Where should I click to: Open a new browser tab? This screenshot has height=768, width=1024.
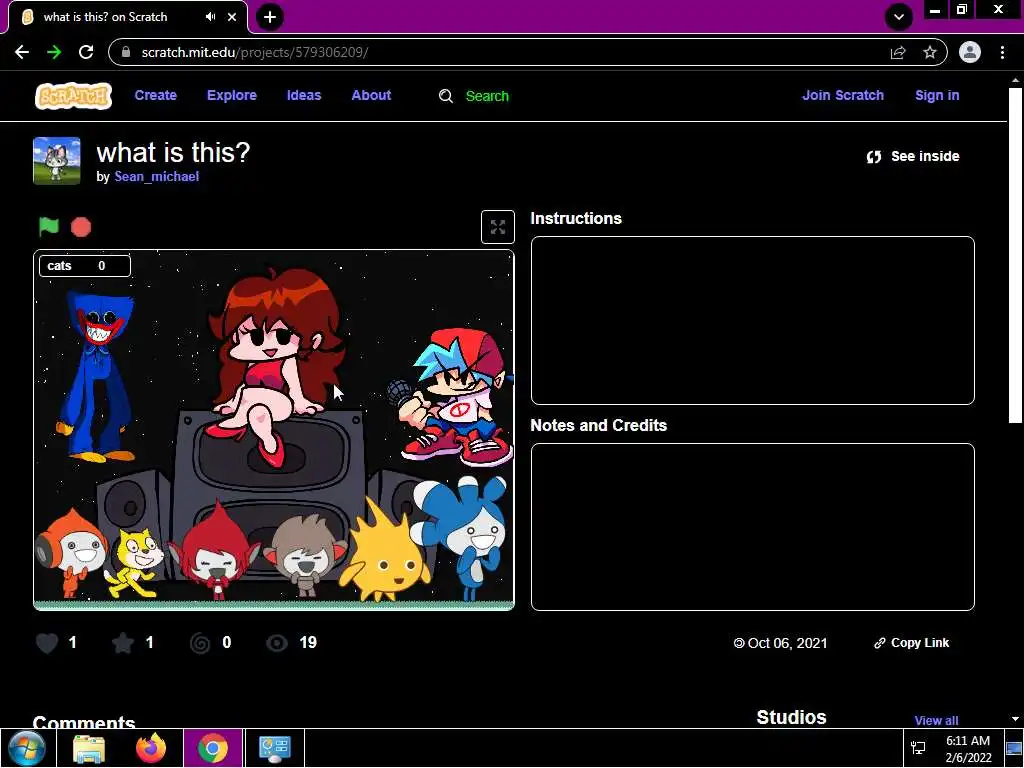click(x=270, y=17)
